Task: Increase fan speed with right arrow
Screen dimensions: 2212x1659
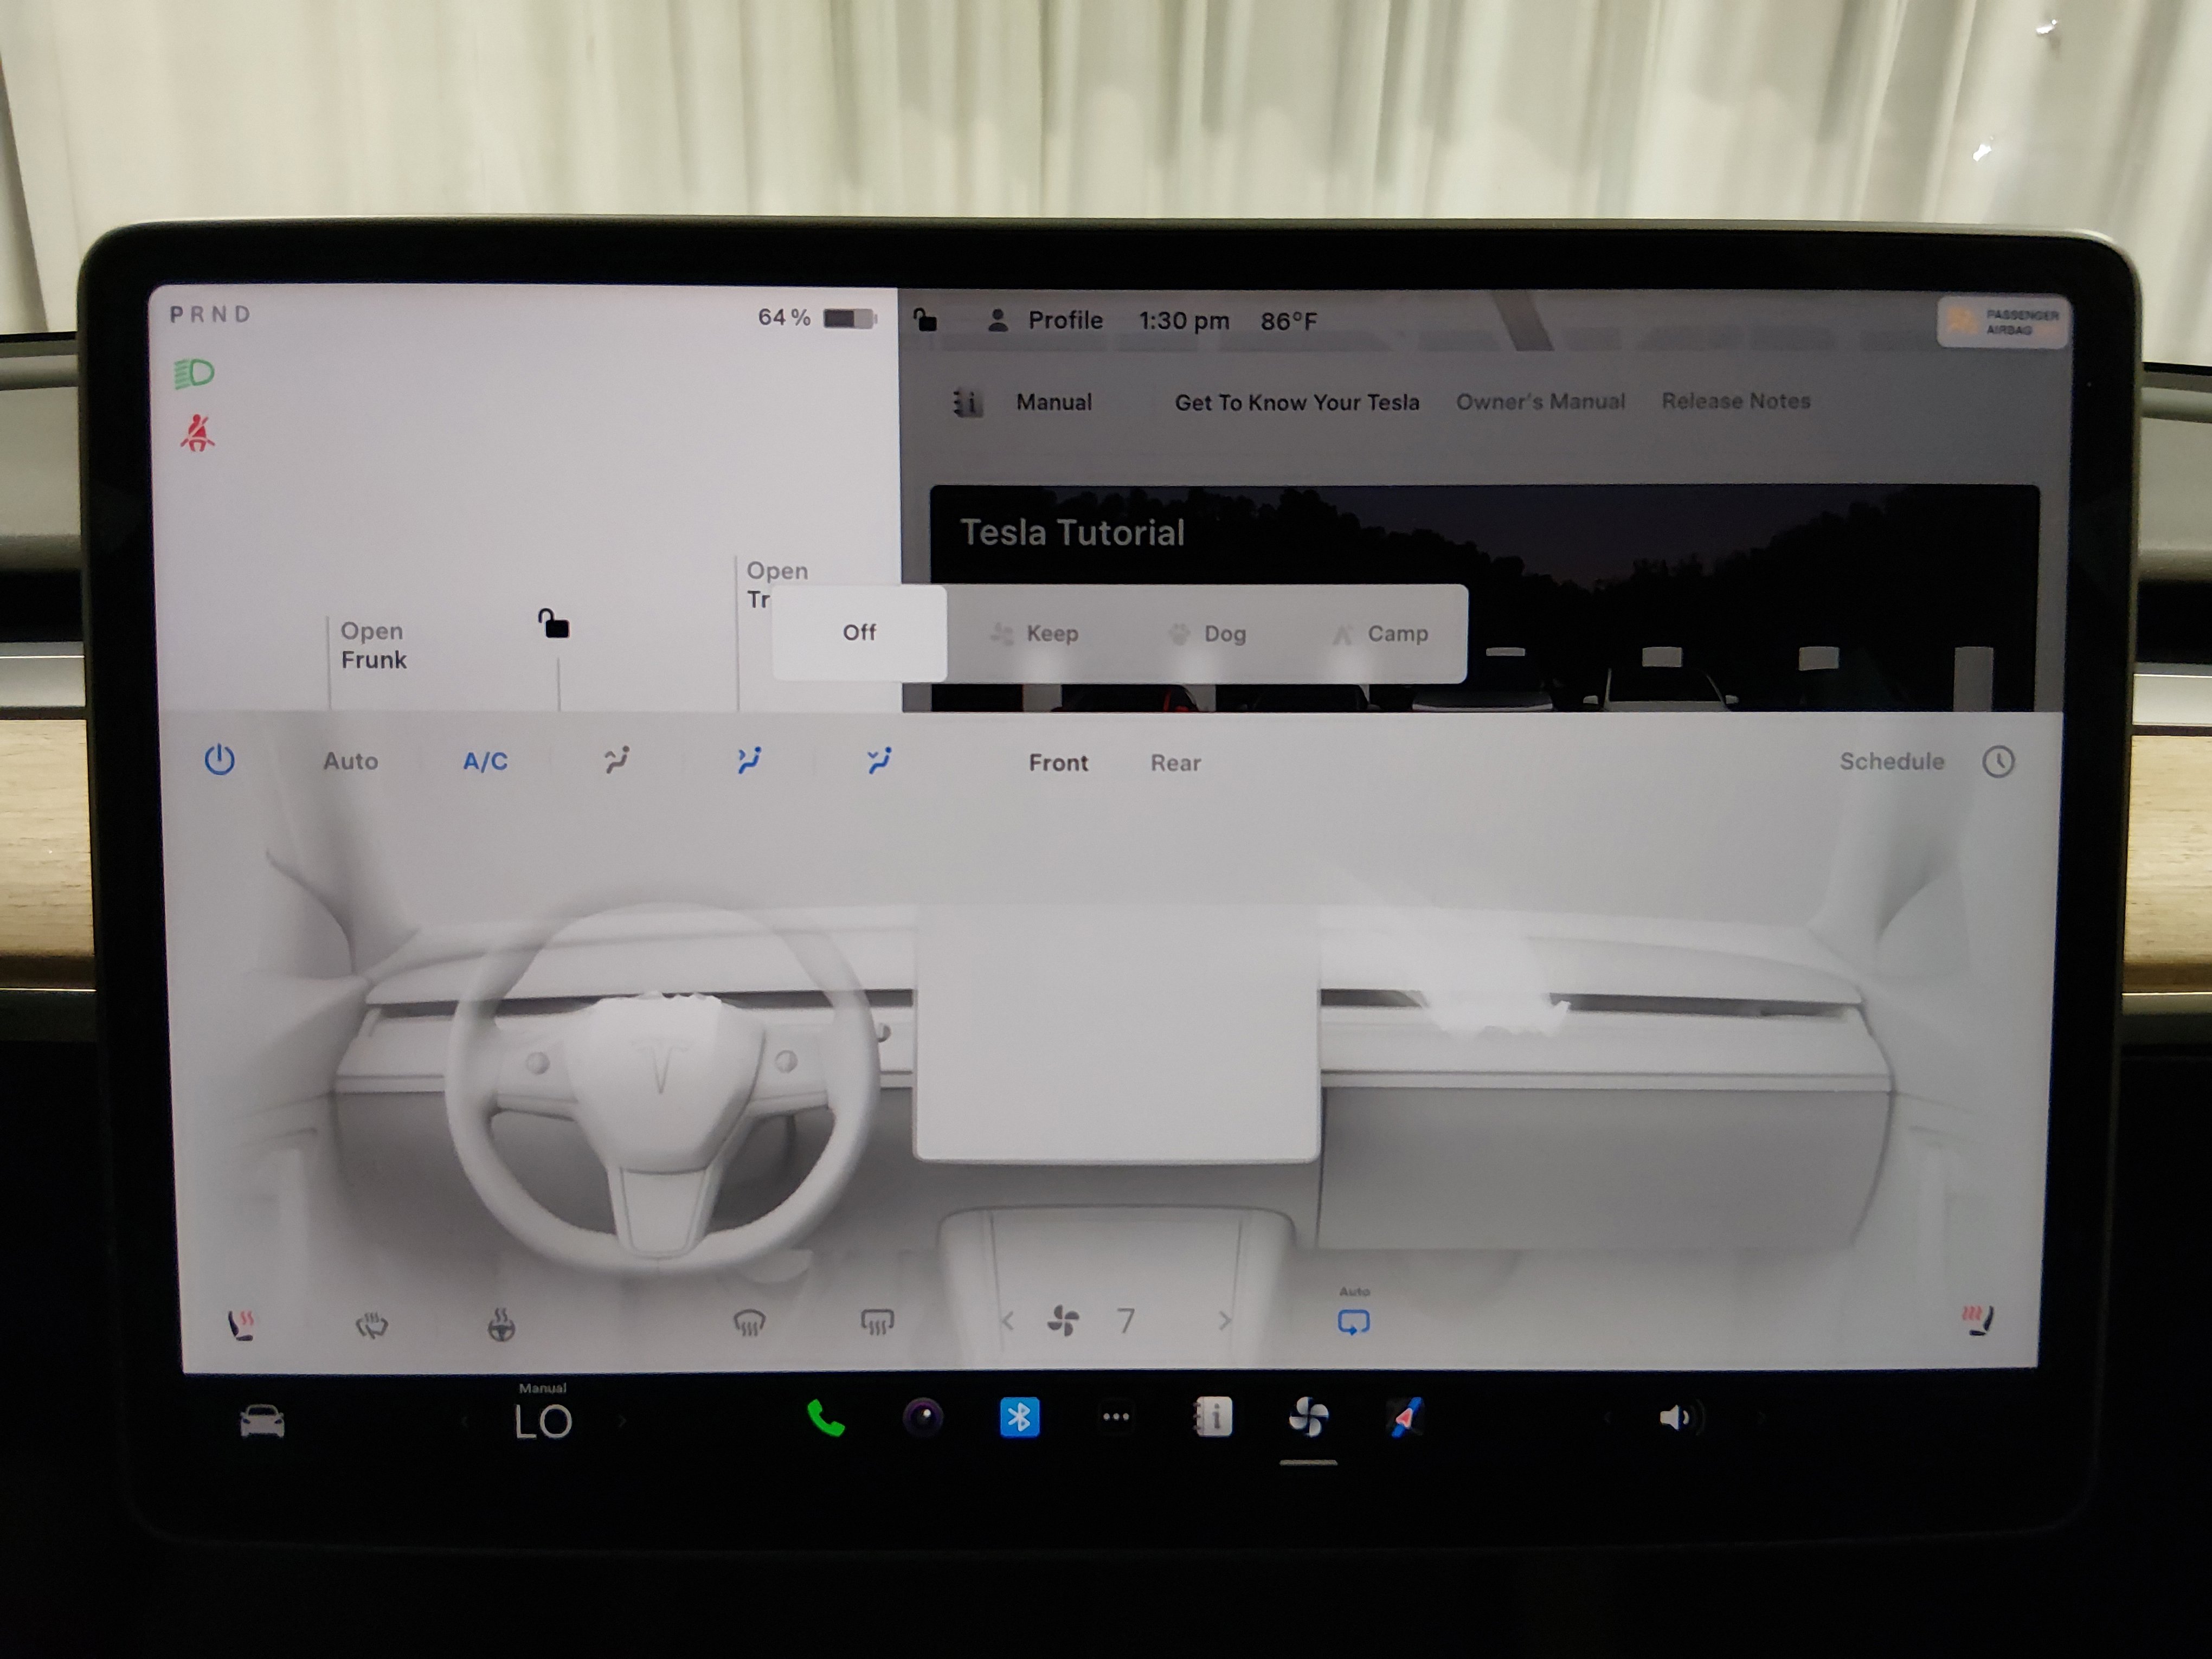Action: [1225, 1321]
